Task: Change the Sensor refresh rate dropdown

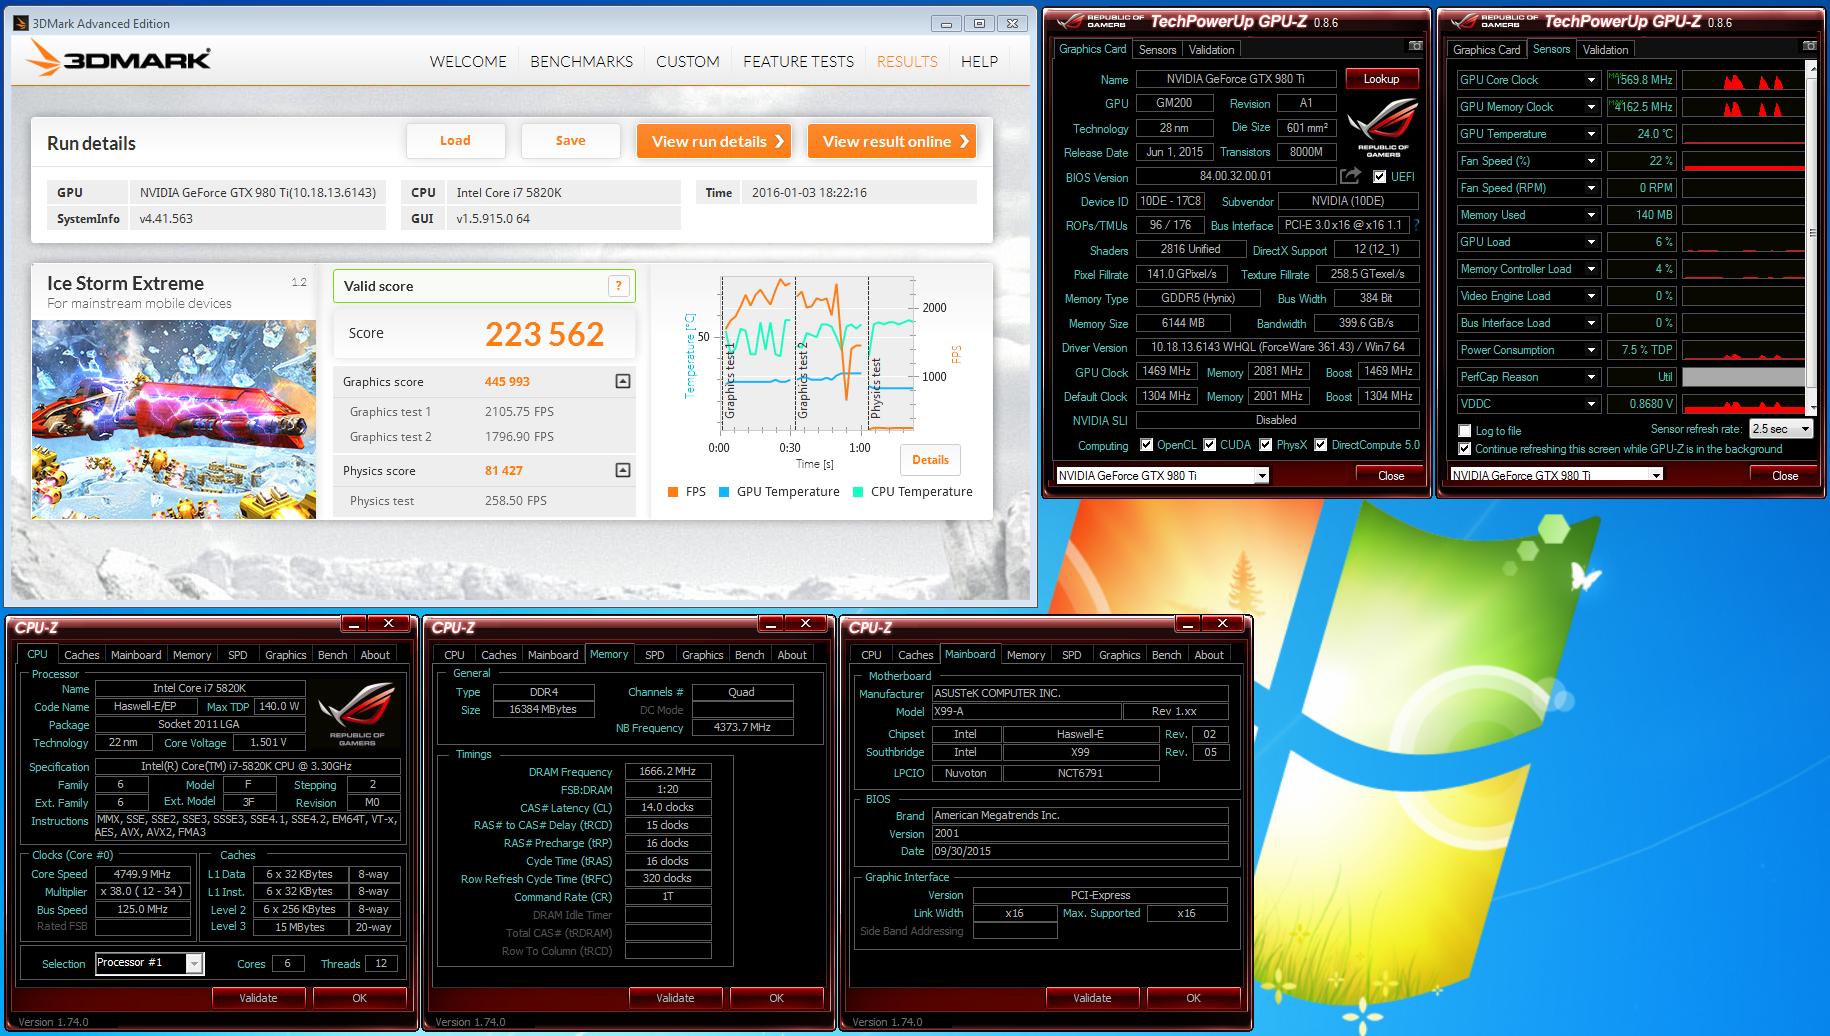Action: pos(1781,429)
